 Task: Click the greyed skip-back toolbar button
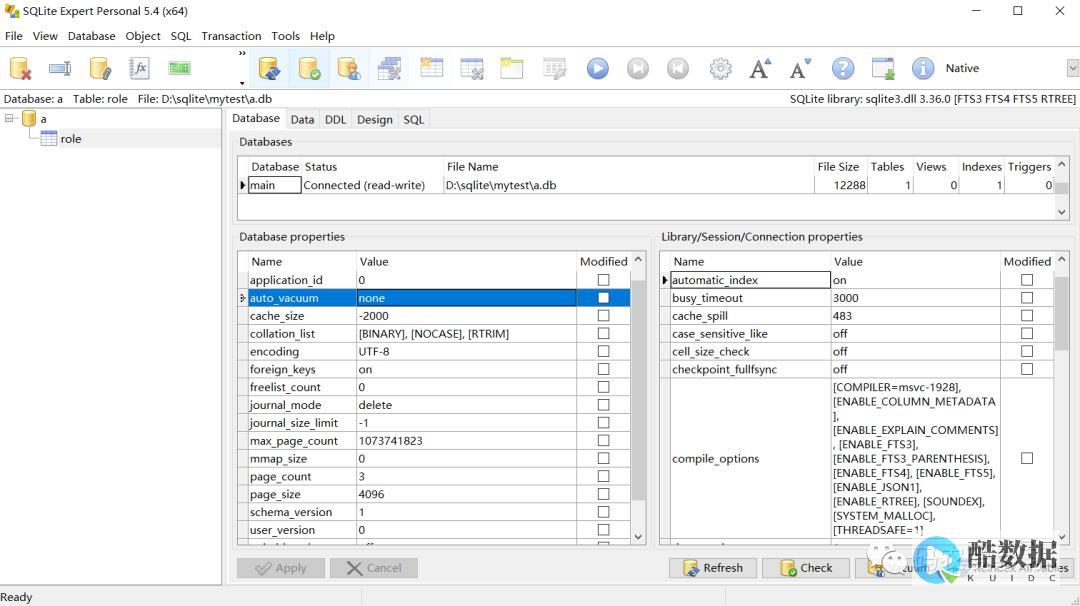point(678,68)
